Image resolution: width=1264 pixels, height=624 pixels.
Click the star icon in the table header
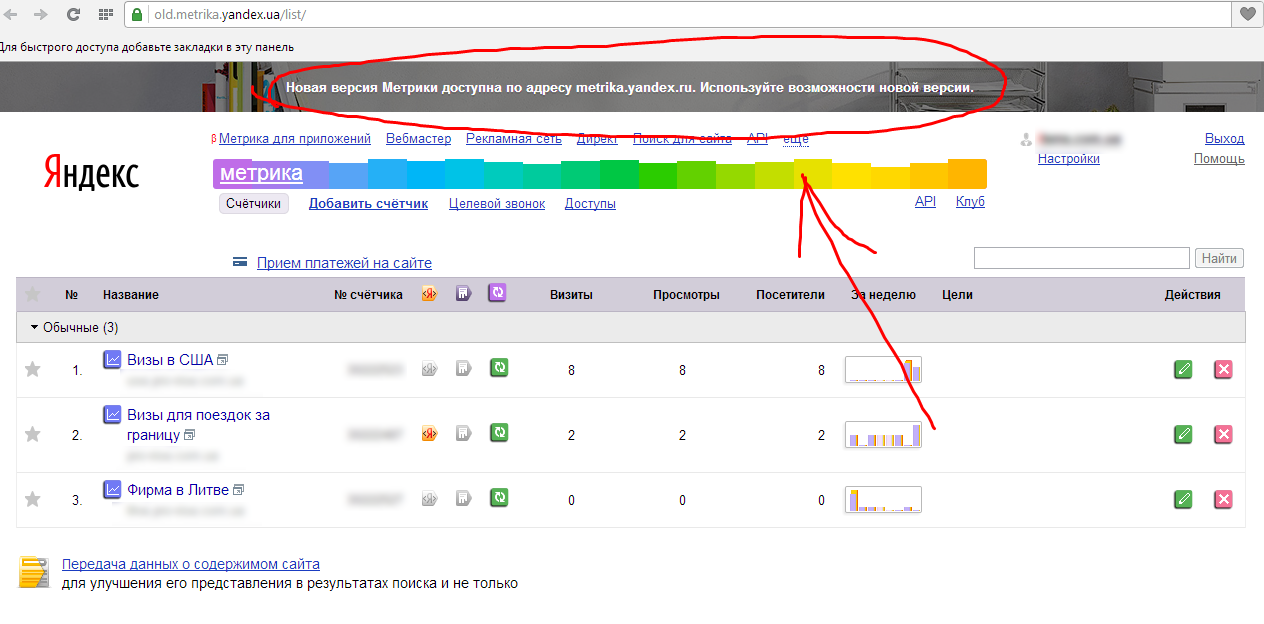33,294
